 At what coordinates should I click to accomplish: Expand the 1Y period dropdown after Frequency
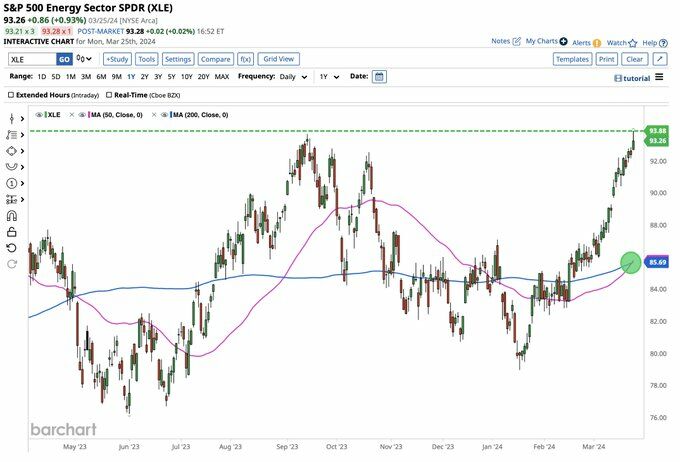point(327,76)
